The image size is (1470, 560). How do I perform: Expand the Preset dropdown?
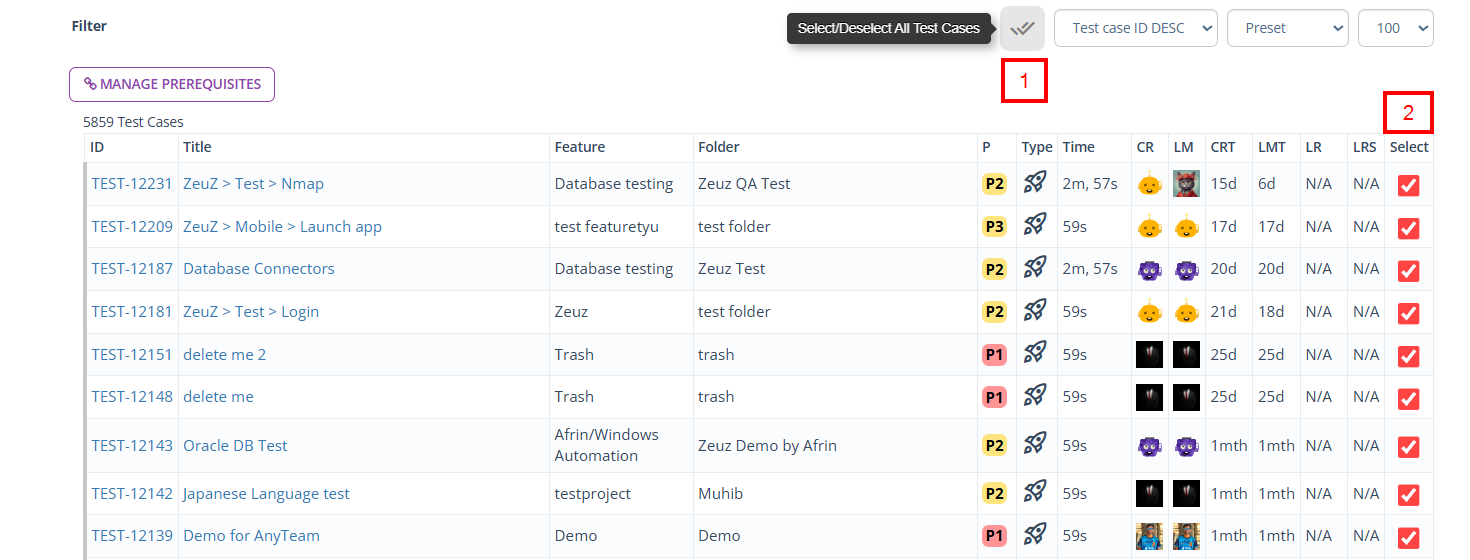pyautogui.click(x=1287, y=28)
